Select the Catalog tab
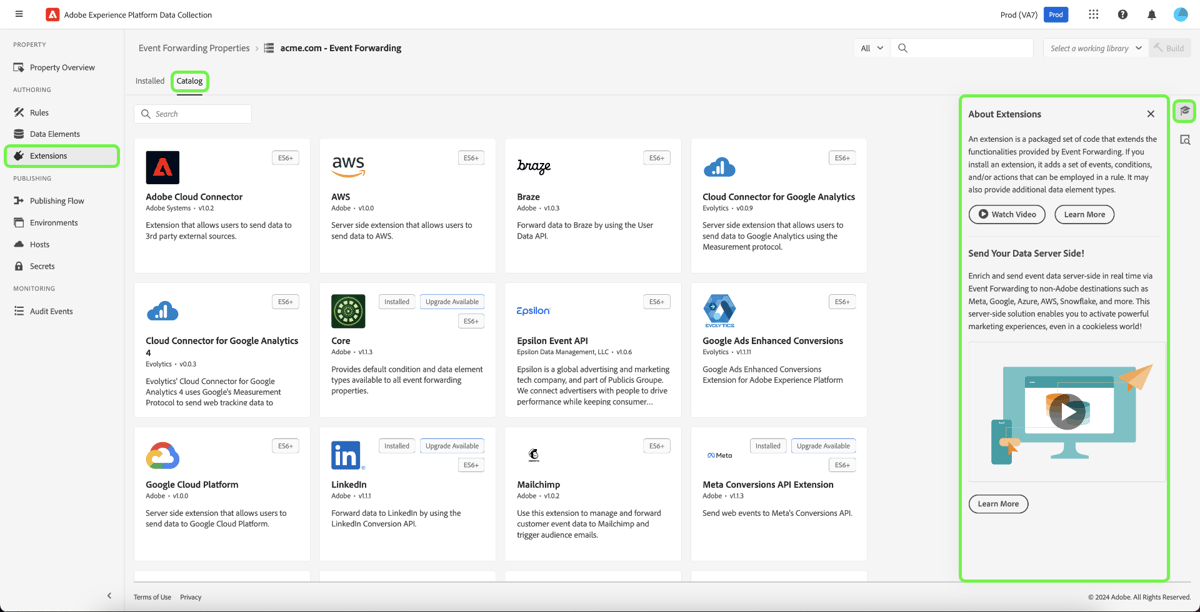The width and height of the screenshot is (1200, 612). [190, 81]
